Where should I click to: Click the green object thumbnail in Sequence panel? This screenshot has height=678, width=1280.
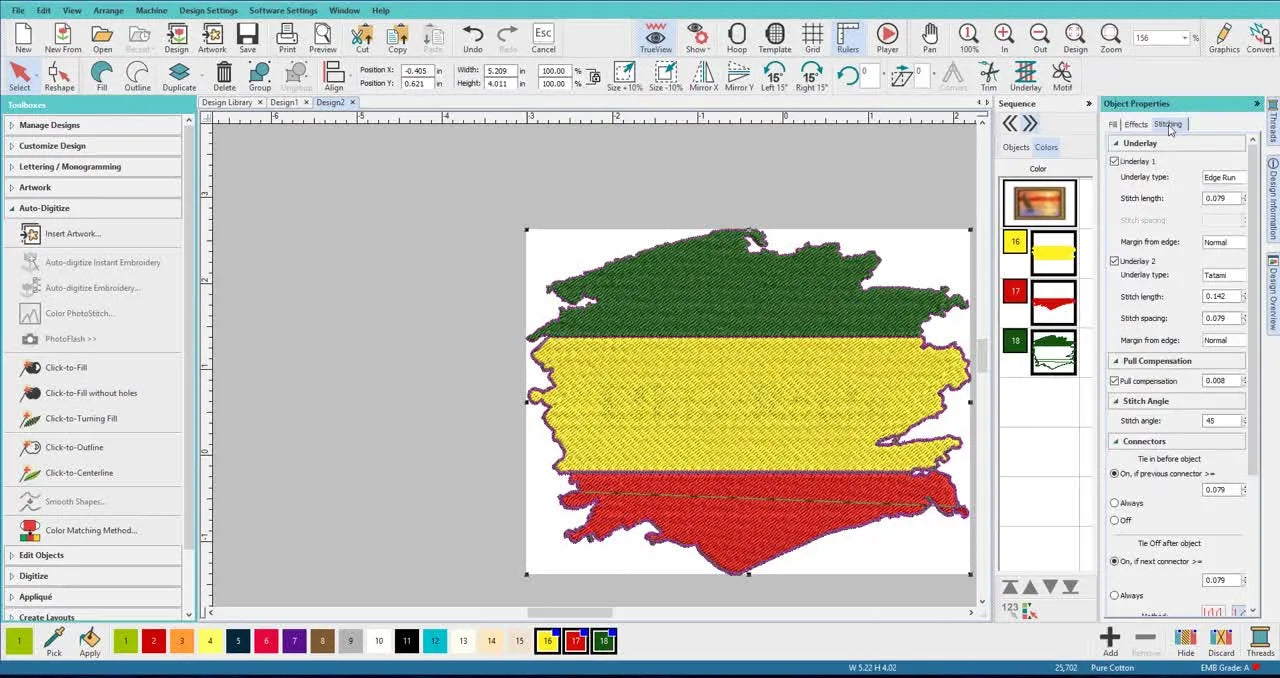[x=1052, y=351]
